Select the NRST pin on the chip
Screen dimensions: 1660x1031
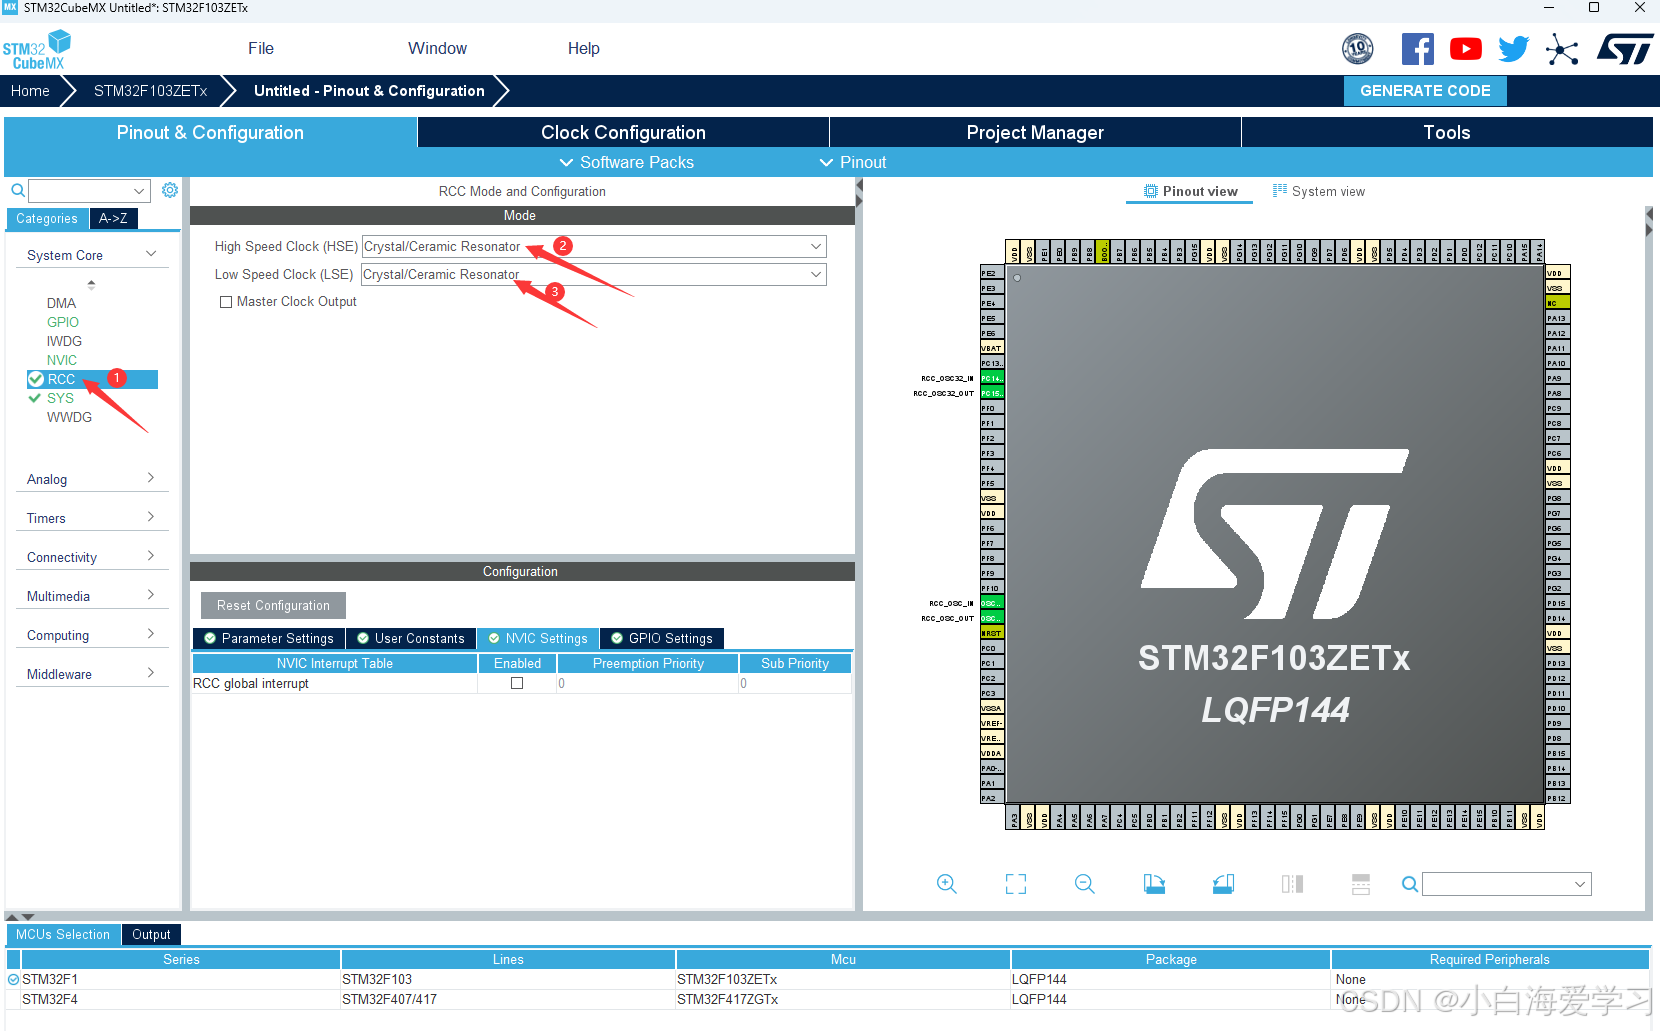(991, 633)
